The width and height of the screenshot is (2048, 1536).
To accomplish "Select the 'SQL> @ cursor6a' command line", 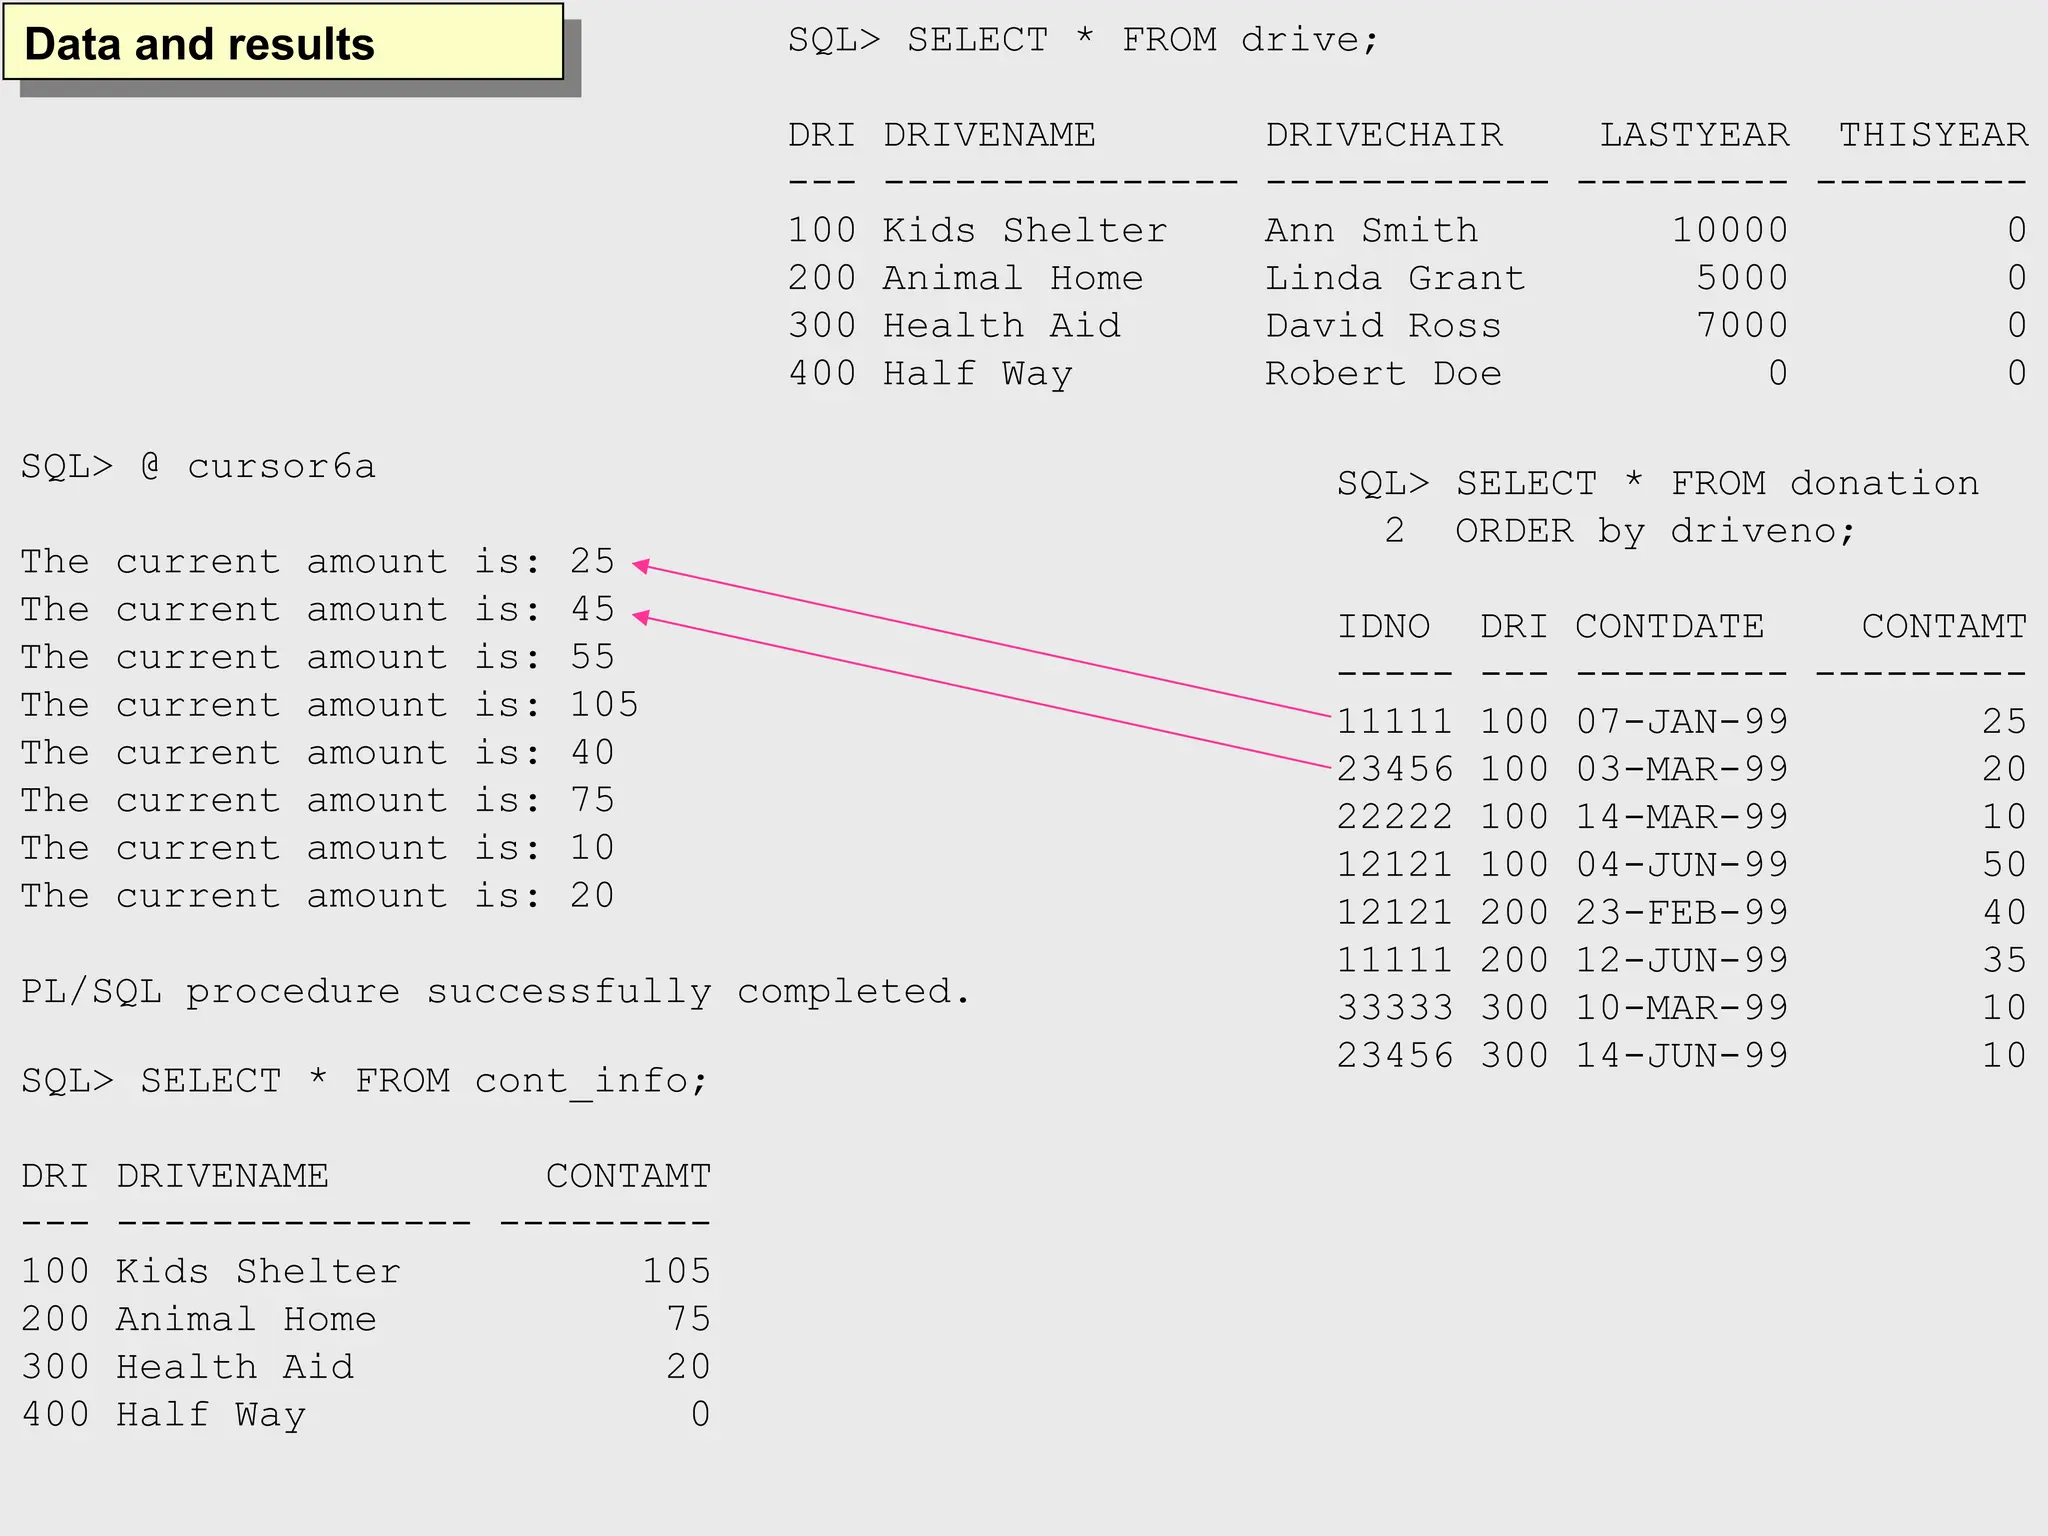I will [x=198, y=467].
